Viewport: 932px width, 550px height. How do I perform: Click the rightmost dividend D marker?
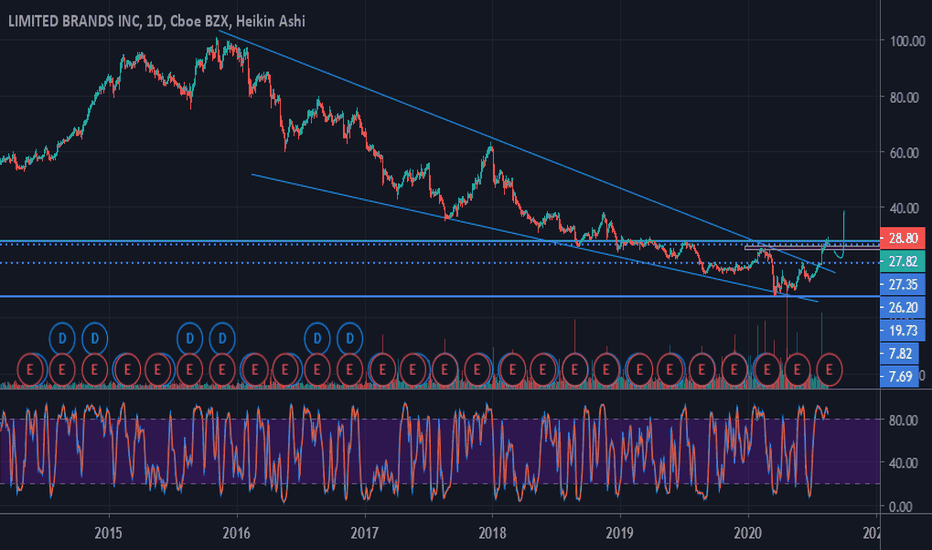[350, 339]
